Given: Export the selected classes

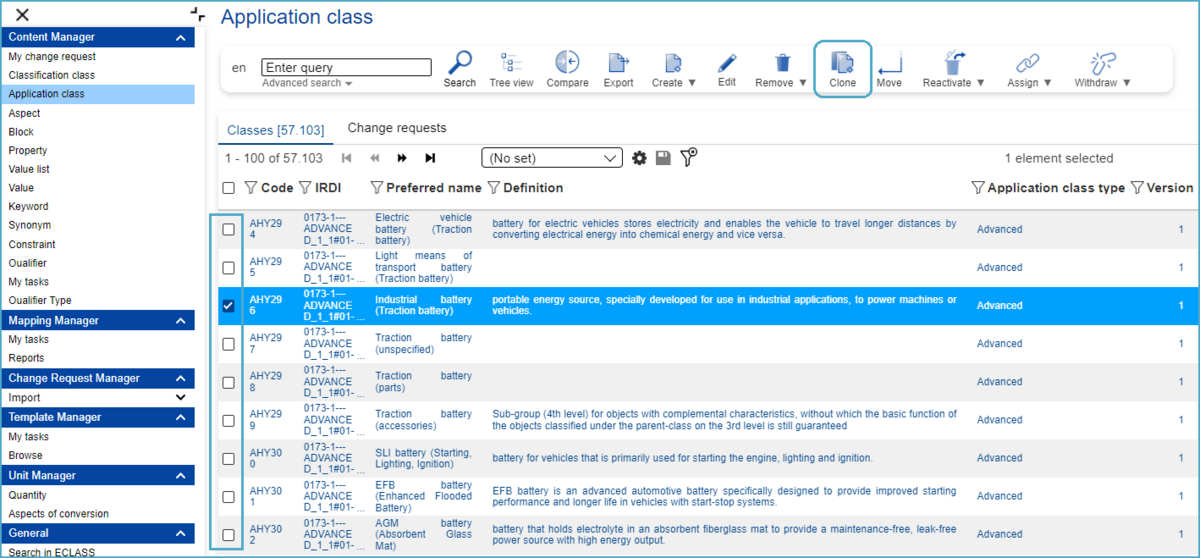Looking at the screenshot, I should [x=618, y=62].
